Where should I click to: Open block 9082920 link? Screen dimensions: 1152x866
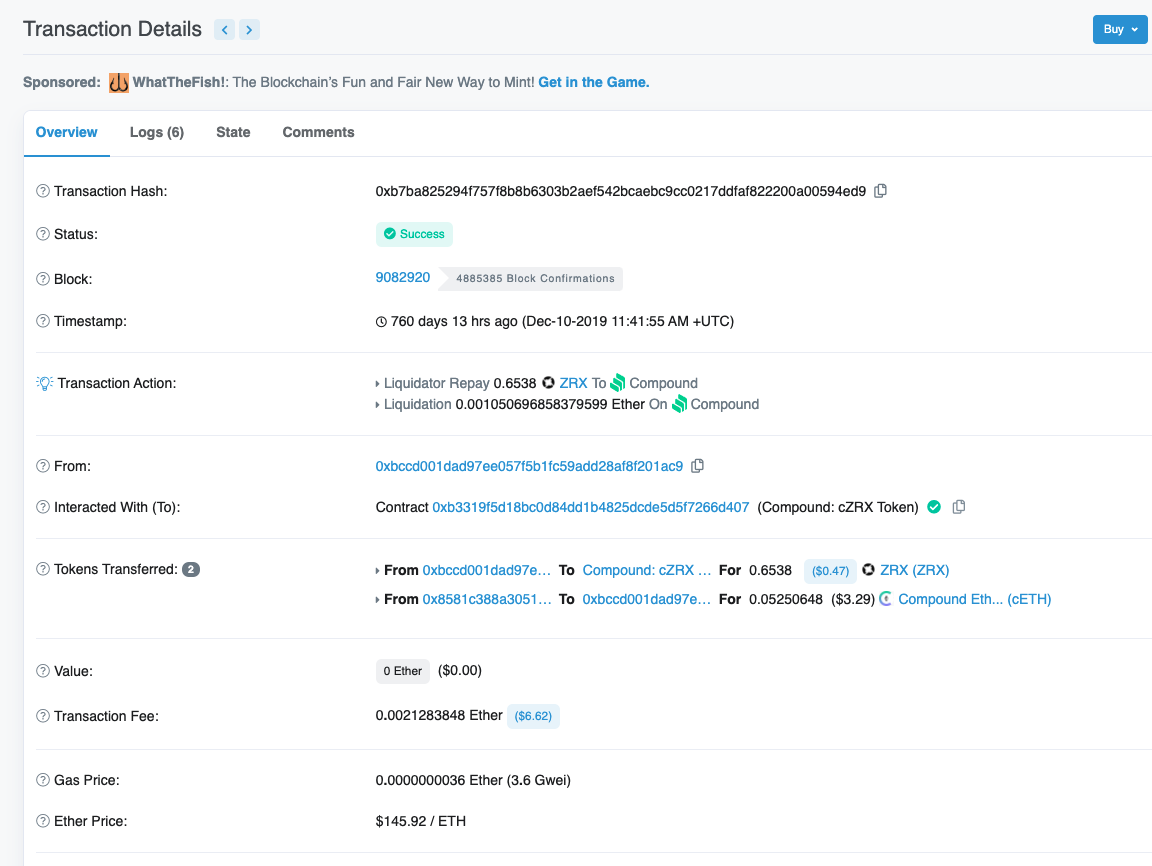tap(403, 278)
